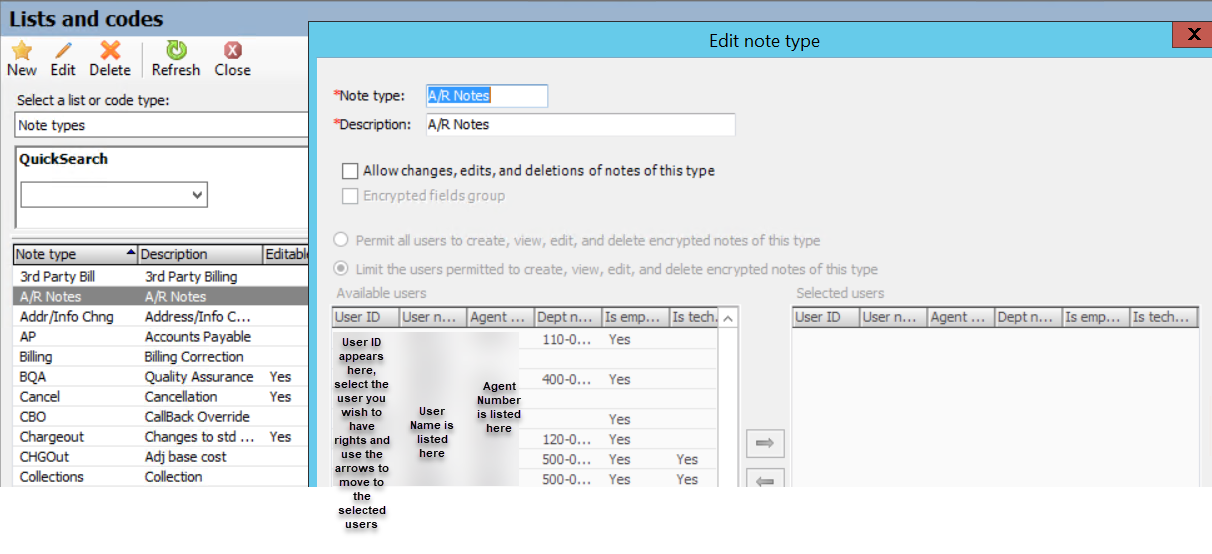1212x554 pixels.
Task: Sort Available users by Is emp... column
Action: (x=635, y=317)
